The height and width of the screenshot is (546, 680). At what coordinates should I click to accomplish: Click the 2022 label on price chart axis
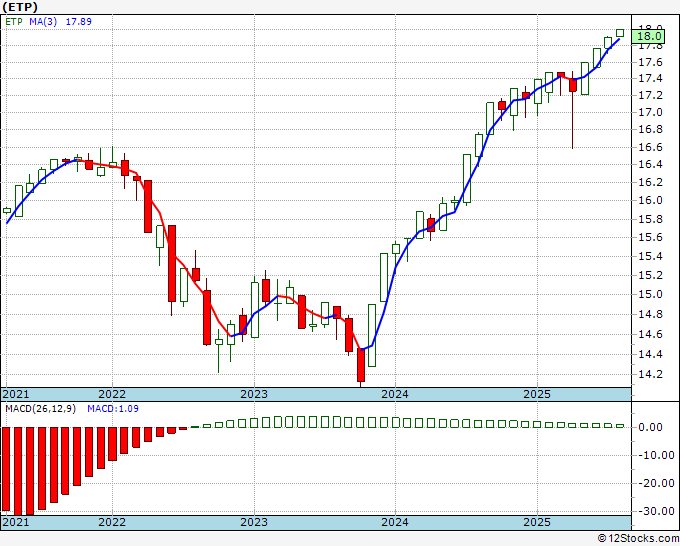[112, 394]
